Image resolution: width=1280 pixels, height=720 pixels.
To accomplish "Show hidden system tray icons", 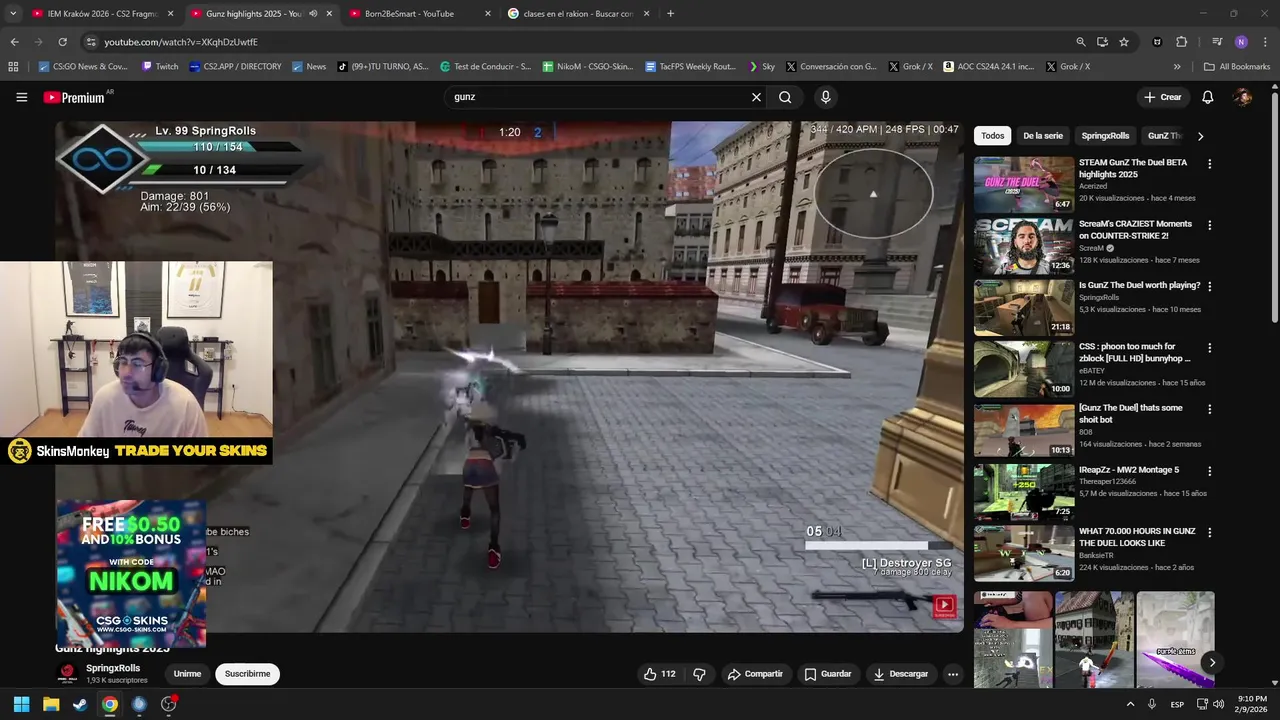I will coord(1130,704).
